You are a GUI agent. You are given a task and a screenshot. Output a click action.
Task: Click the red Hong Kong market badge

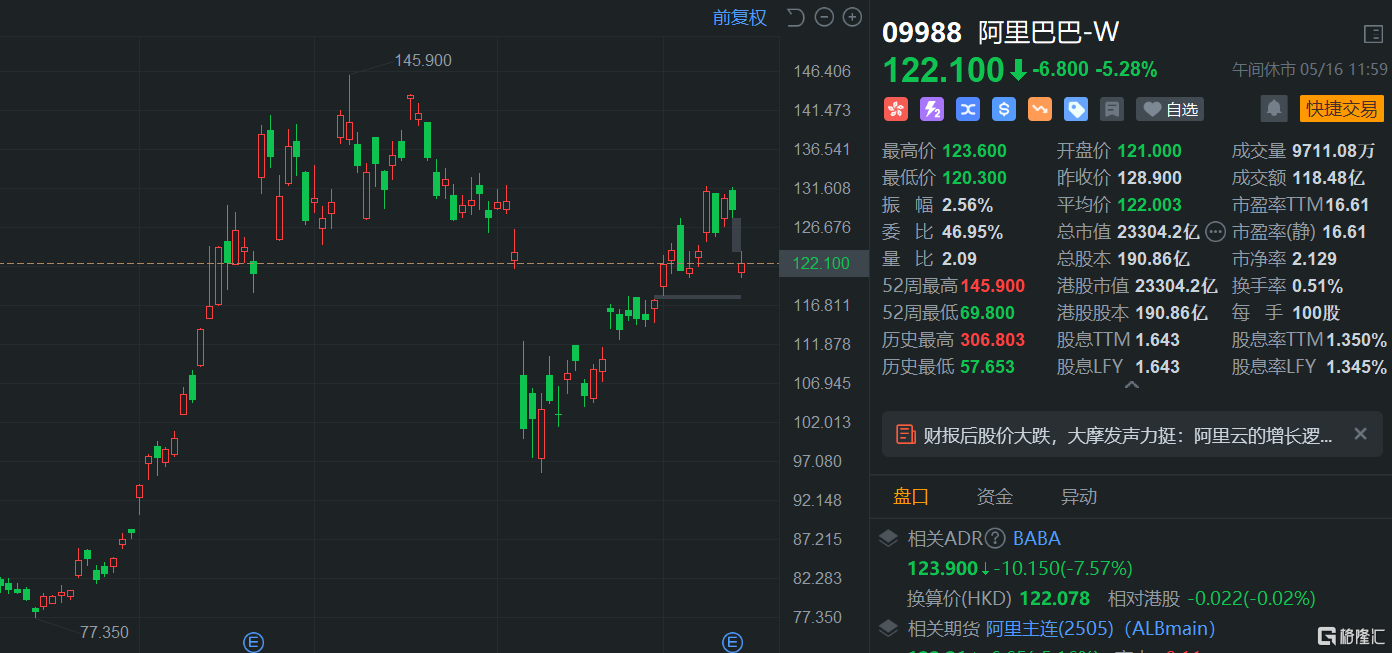[895, 109]
